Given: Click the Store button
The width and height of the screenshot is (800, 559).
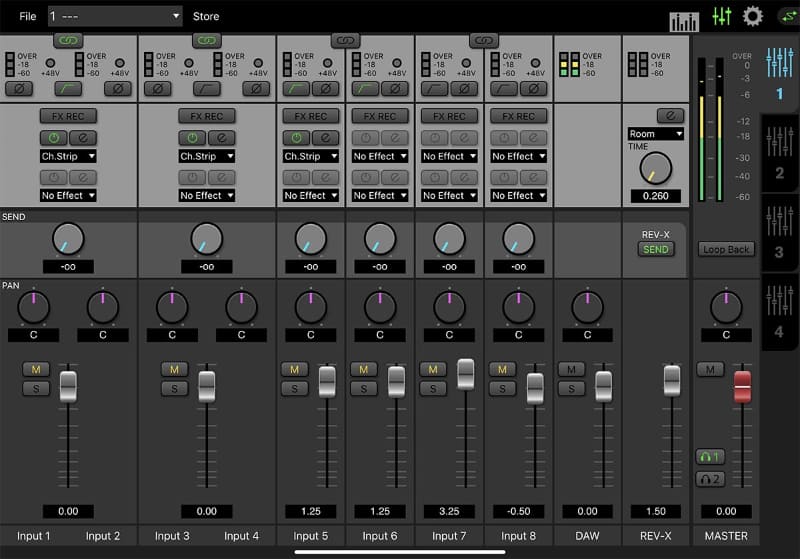Looking at the screenshot, I should 206,16.
